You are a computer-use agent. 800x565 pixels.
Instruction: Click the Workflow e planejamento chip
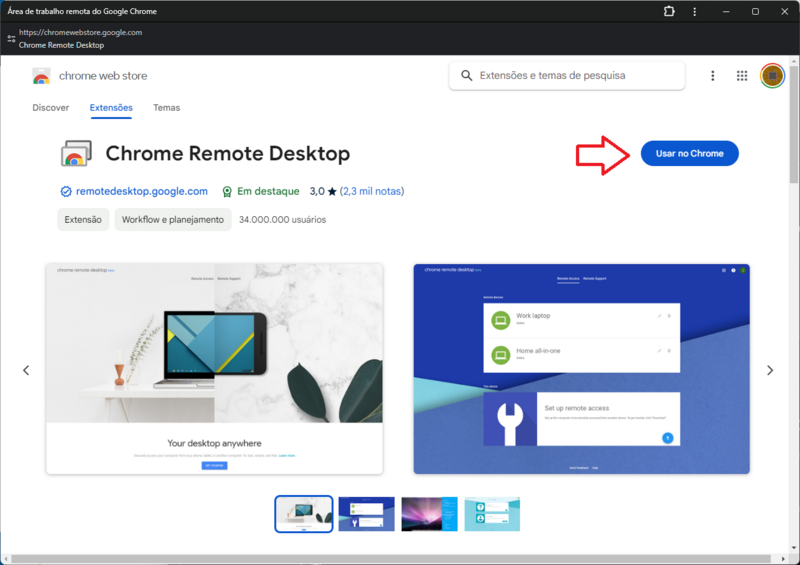pos(172,219)
